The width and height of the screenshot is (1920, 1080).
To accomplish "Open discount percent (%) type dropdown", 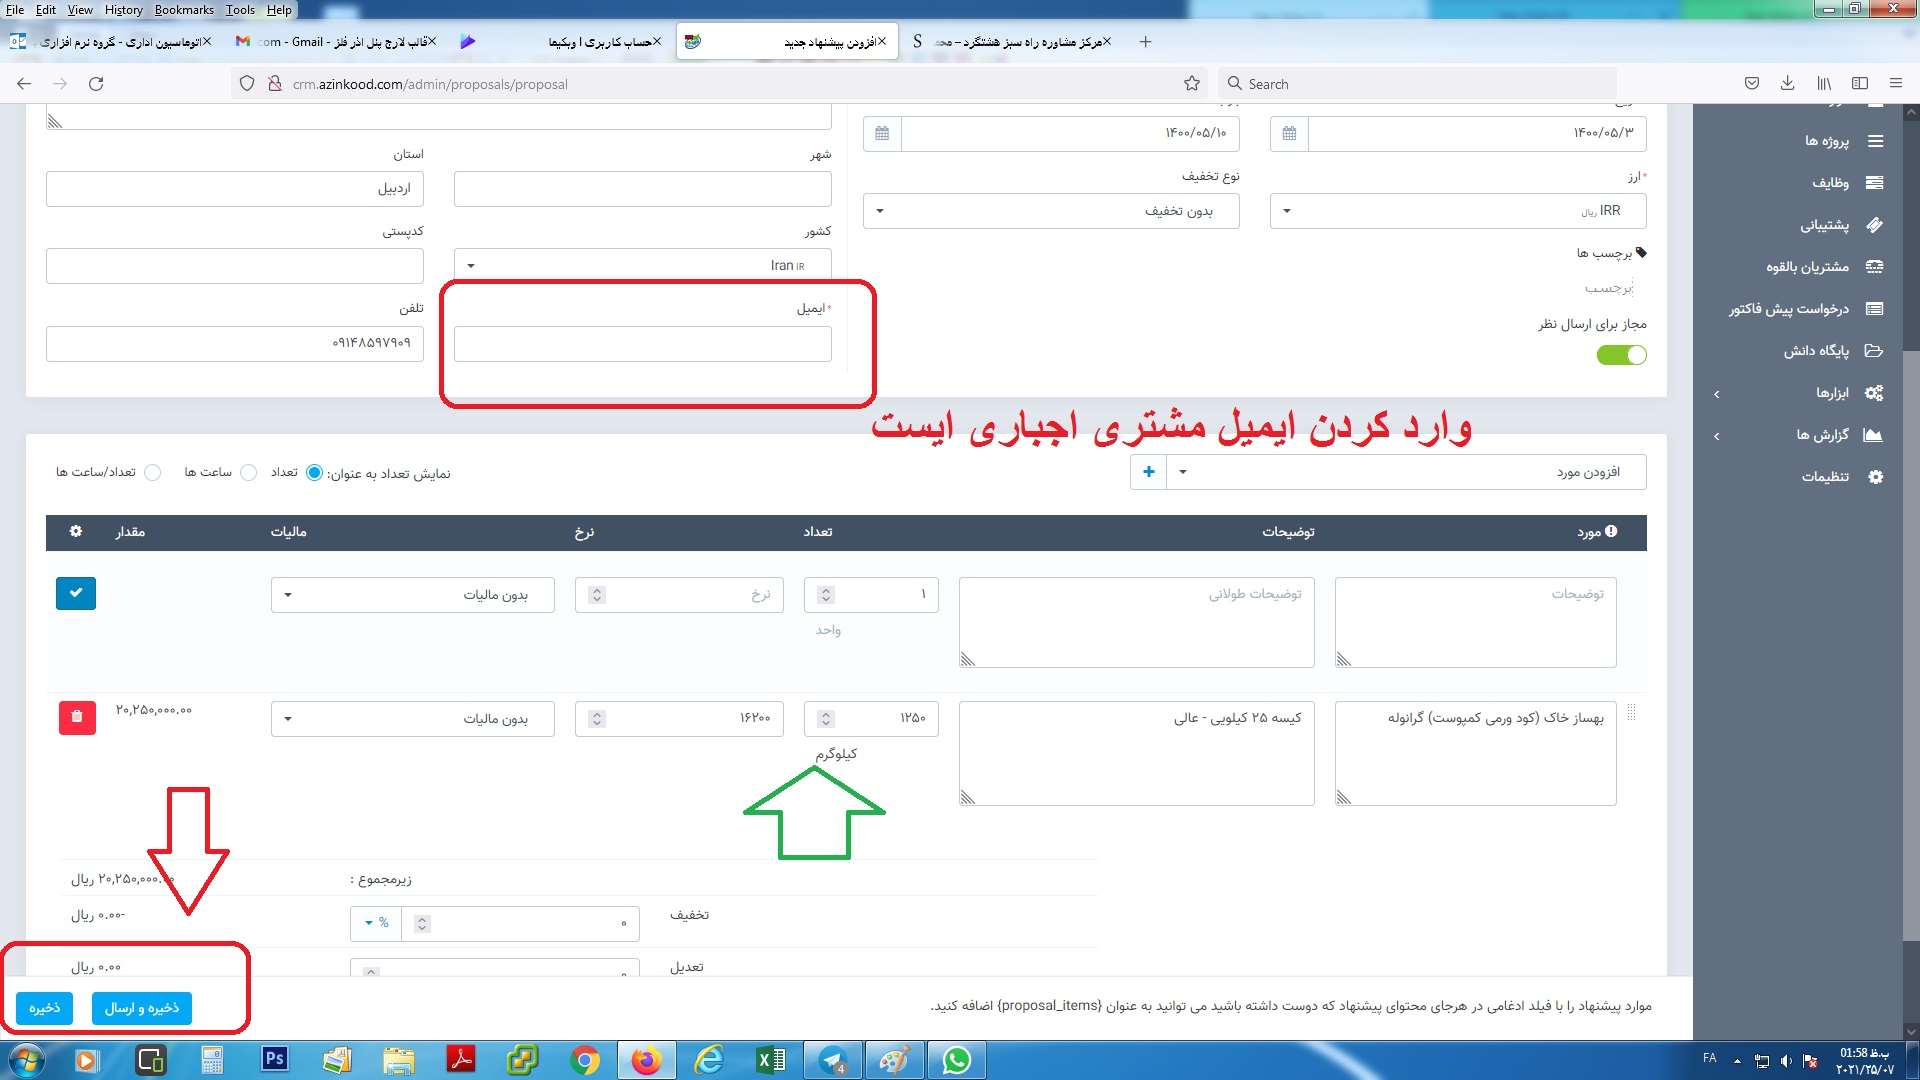I will (376, 923).
